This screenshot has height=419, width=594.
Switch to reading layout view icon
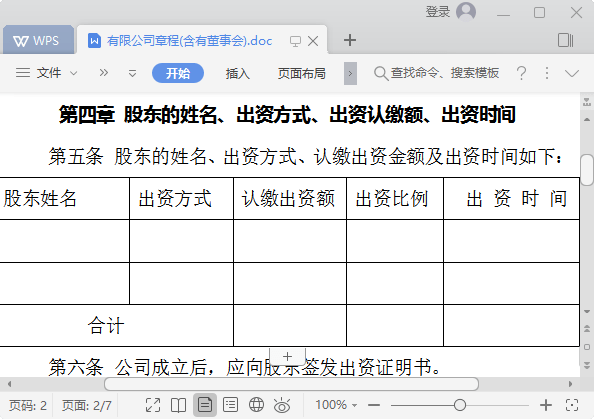pyautogui.click(x=178, y=405)
